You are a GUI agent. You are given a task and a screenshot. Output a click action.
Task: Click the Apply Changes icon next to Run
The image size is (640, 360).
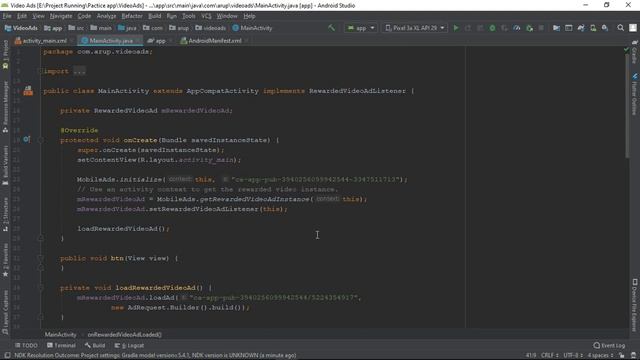(468, 28)
